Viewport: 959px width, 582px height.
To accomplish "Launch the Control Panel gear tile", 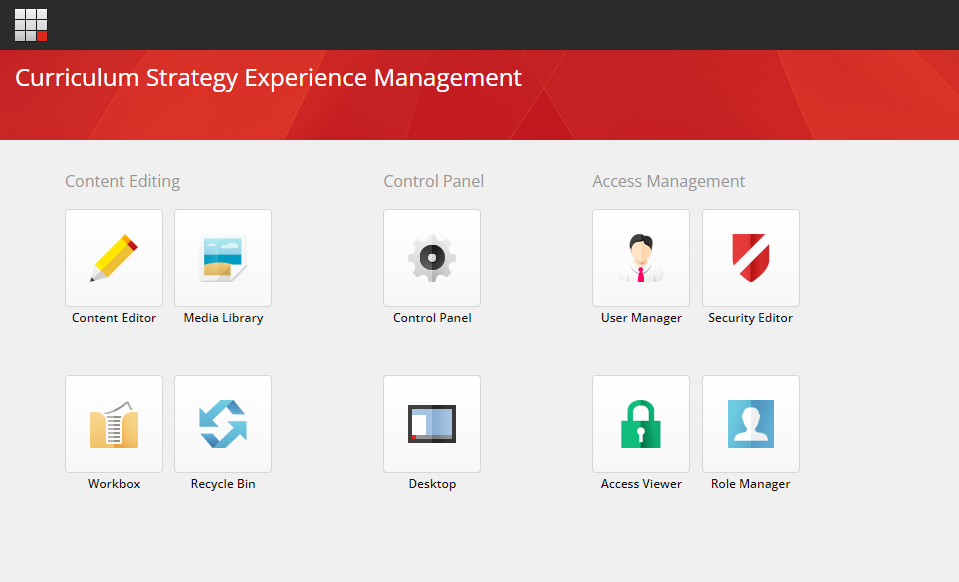I will coord(432,258).
